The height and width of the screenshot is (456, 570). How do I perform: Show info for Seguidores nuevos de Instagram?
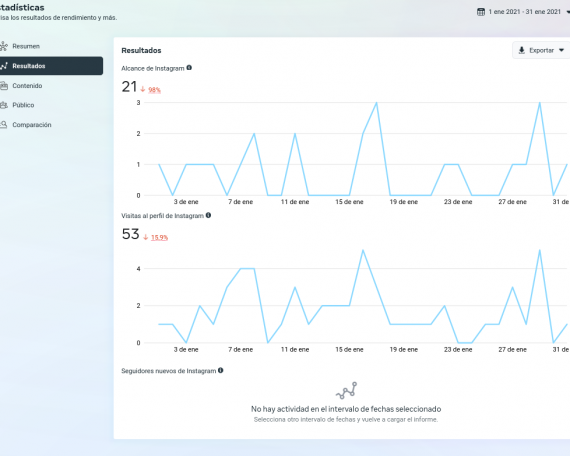coord(220,370)
